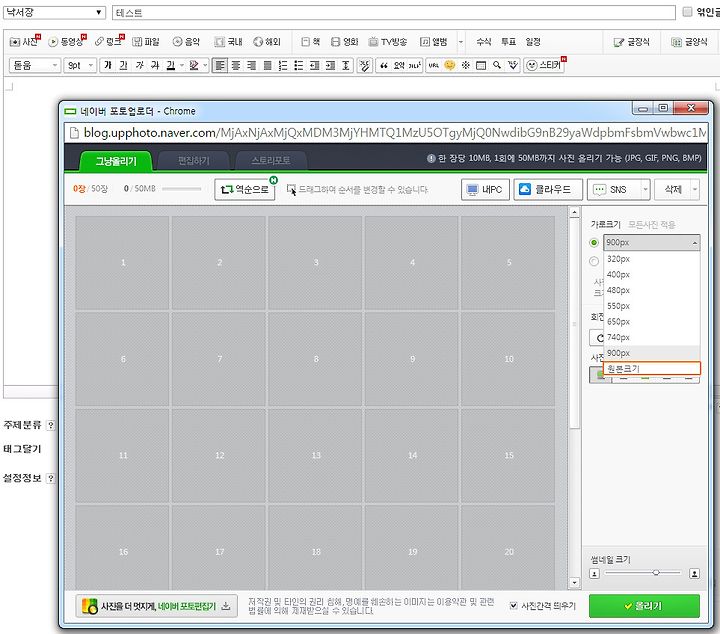Open the 해외 (overseas) map icon
The width and height of the screenshot is (720, 634).
click(267, 42)
